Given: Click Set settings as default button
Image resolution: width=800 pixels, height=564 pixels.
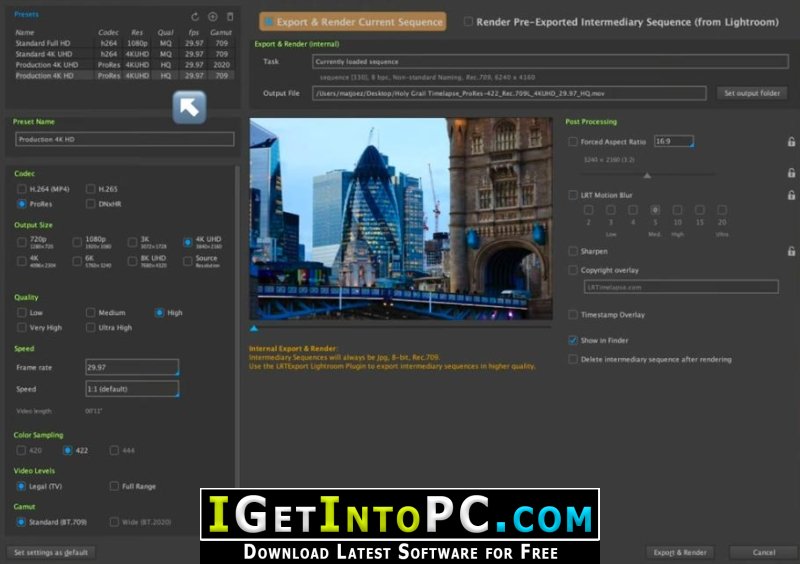Looking at the screenshot, I should (50, 552).
